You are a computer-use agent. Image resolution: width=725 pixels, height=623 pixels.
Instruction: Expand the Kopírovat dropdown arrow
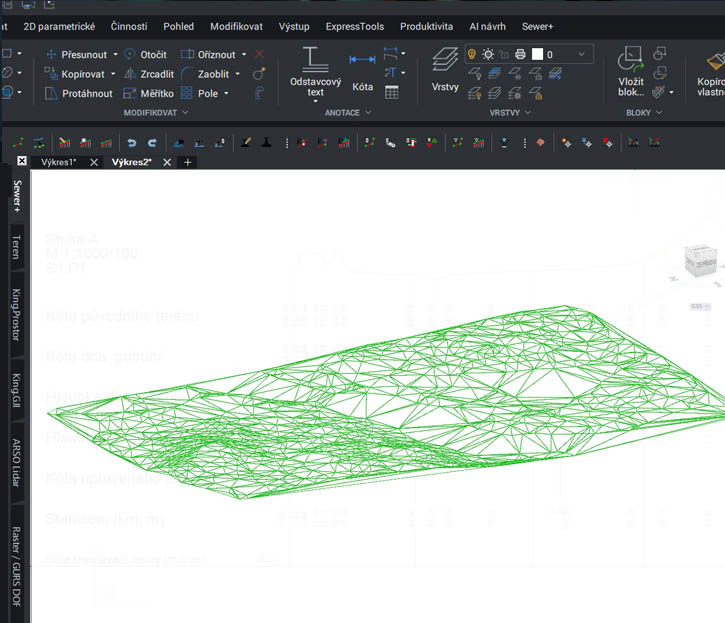(111, 74)
